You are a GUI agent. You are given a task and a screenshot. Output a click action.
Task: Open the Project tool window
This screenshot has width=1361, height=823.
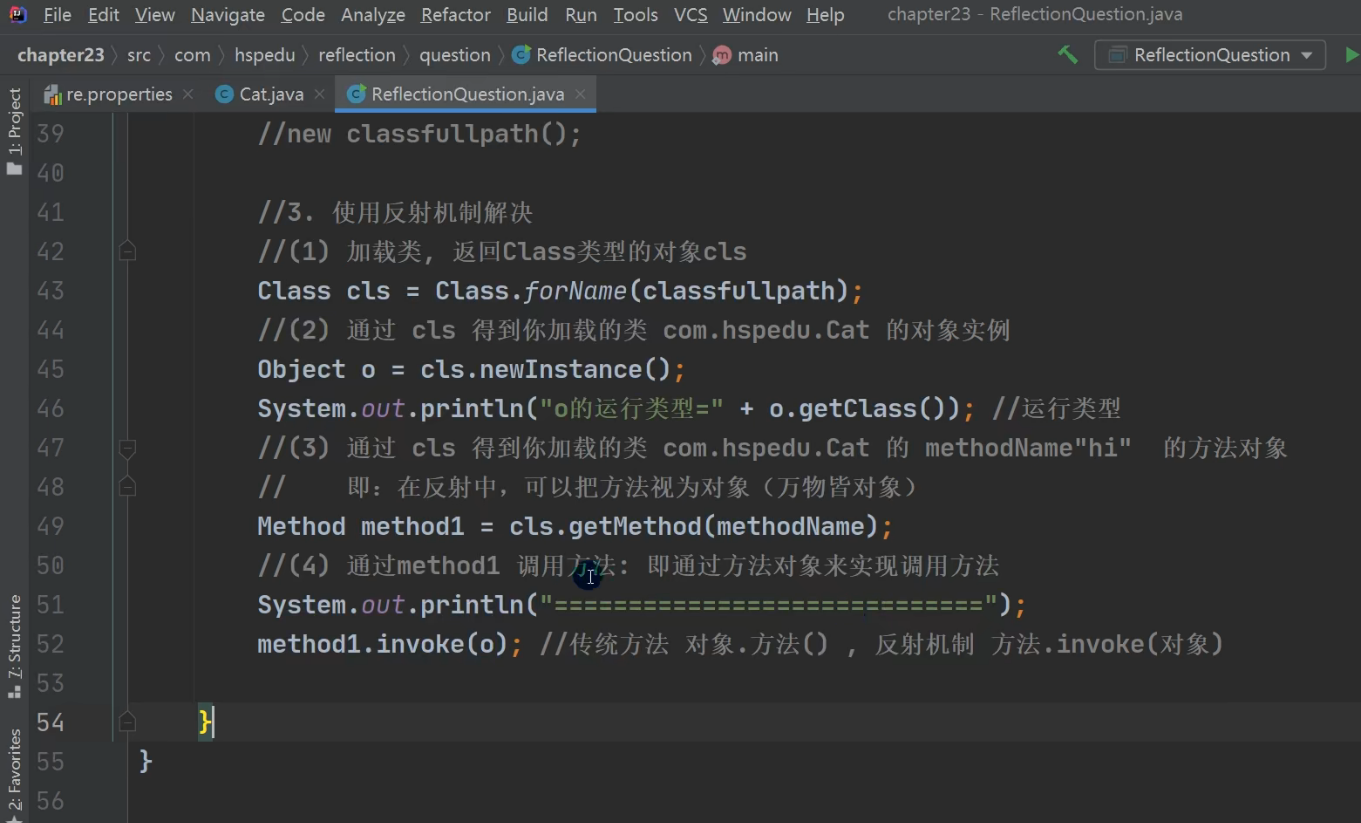14,131
